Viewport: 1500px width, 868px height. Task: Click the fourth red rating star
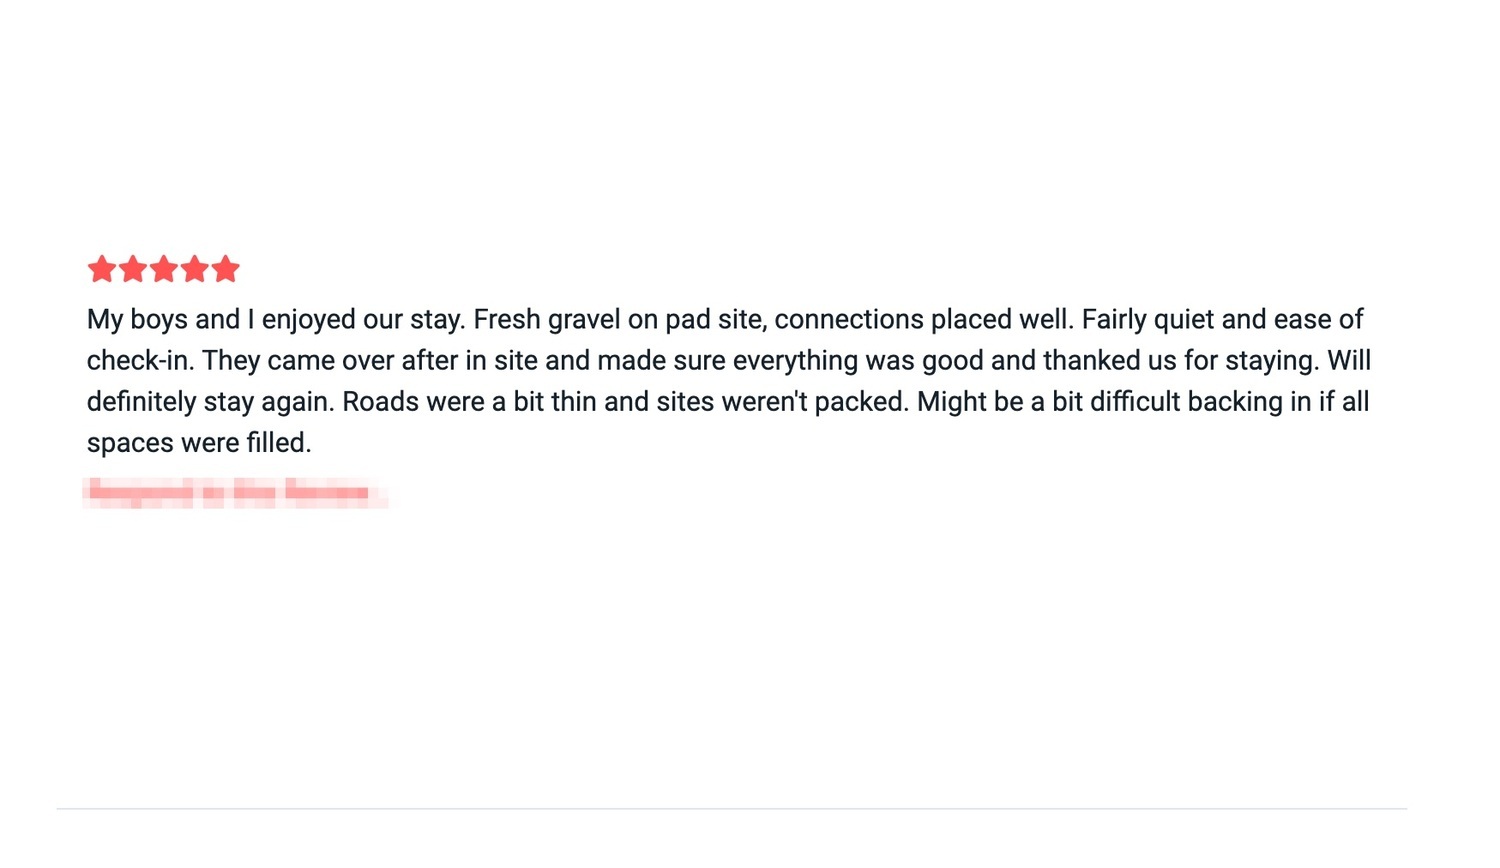(x=194, y=269)
